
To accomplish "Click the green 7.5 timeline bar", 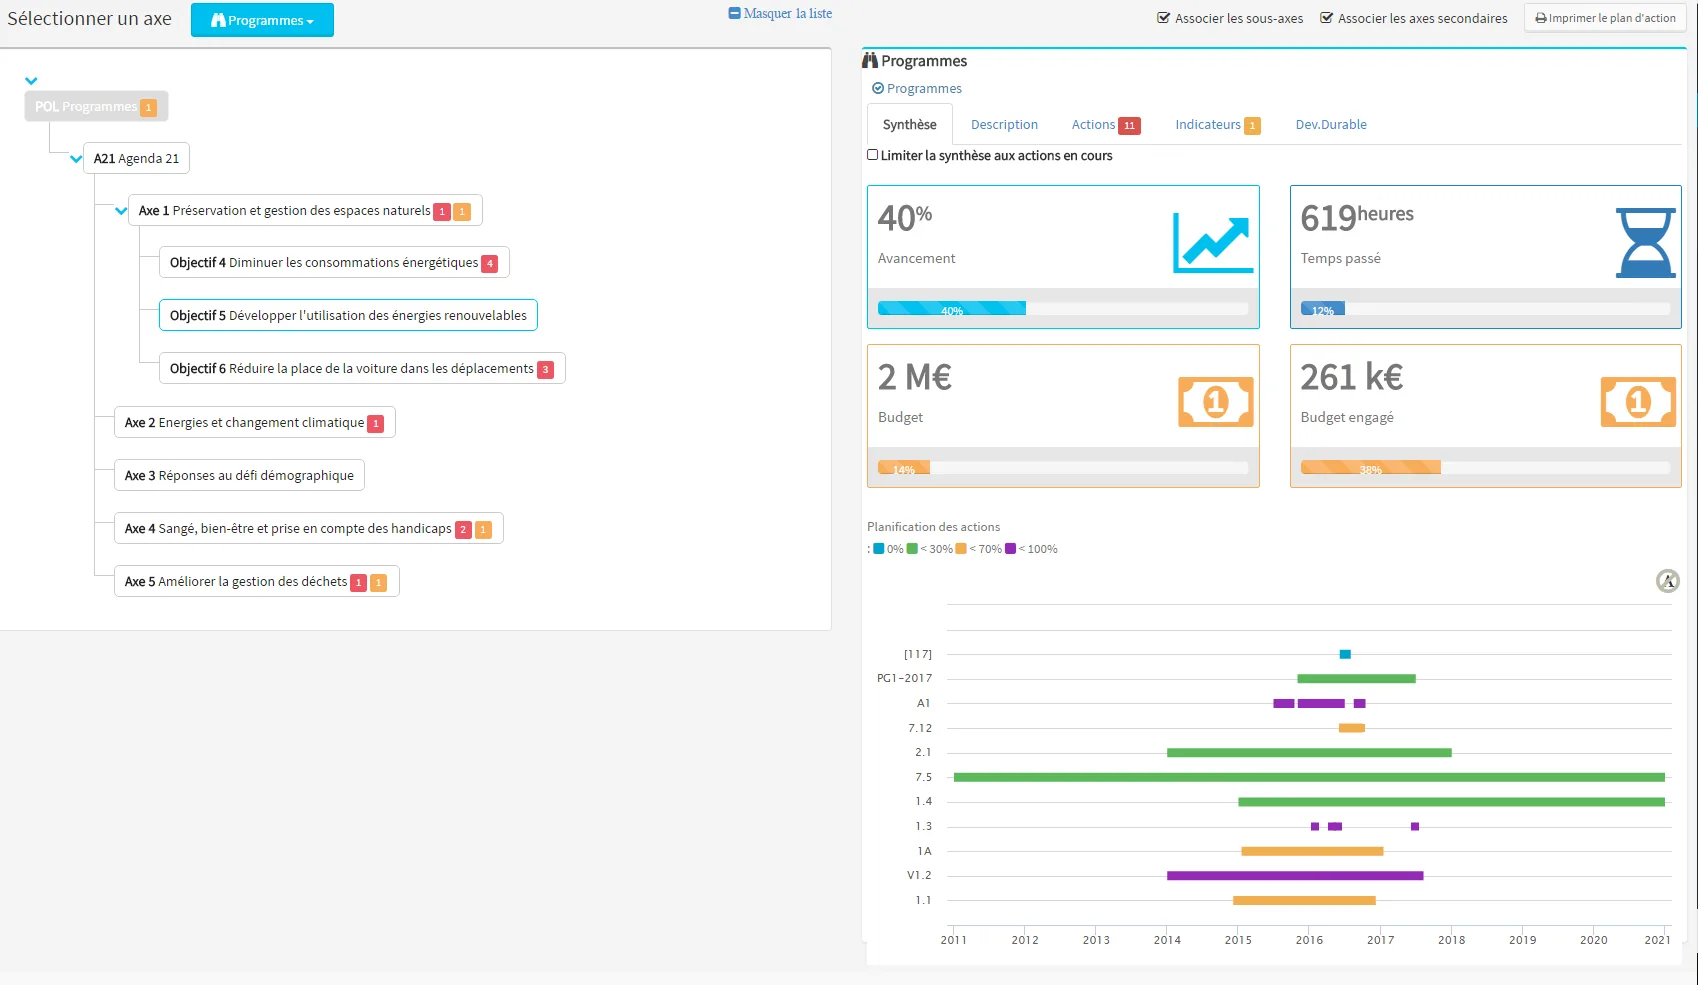I will click(1309, 777).
